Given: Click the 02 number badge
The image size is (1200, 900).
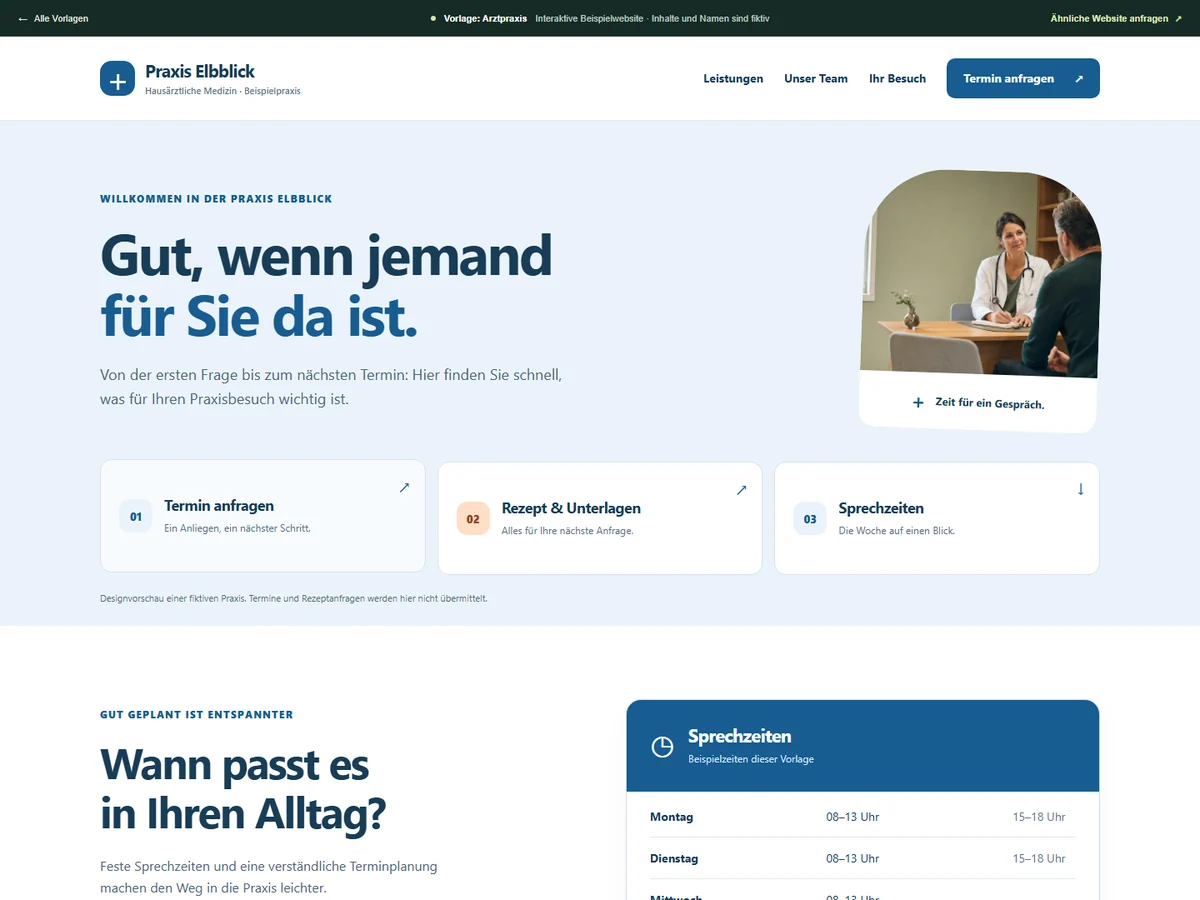Looking at the screenshot, I should (x=473, y=519).
